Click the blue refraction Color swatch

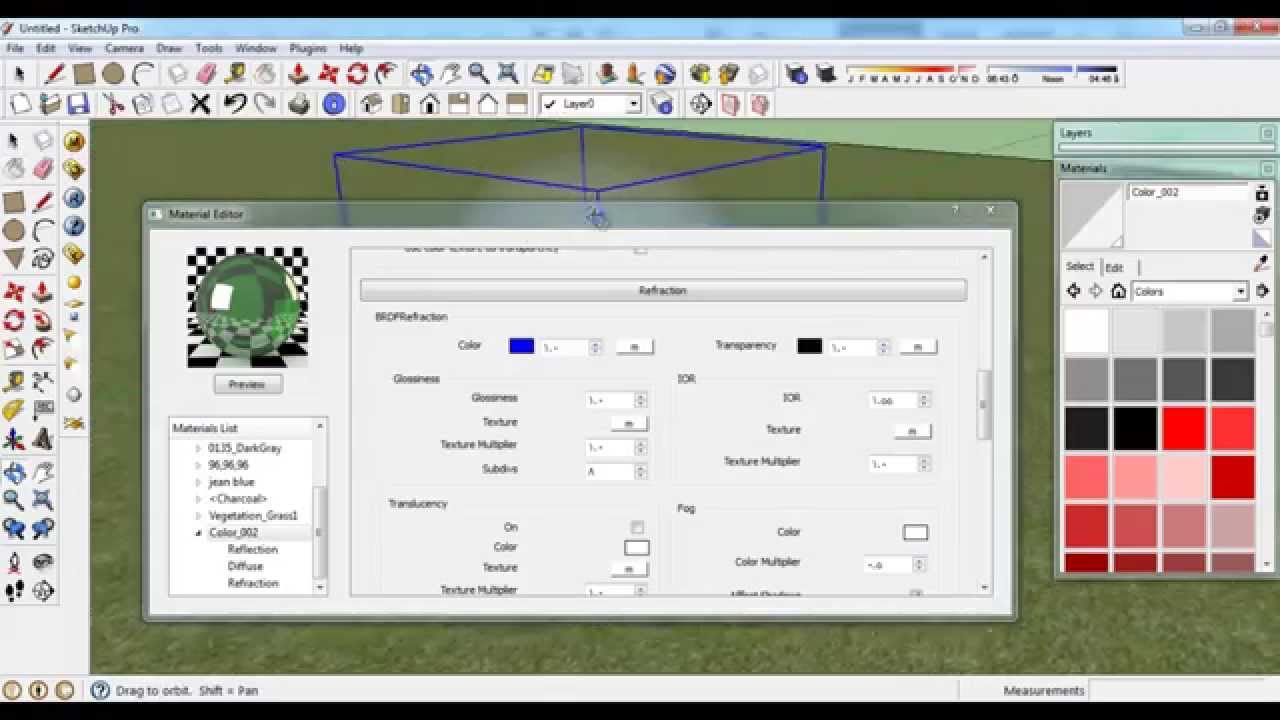521,346
